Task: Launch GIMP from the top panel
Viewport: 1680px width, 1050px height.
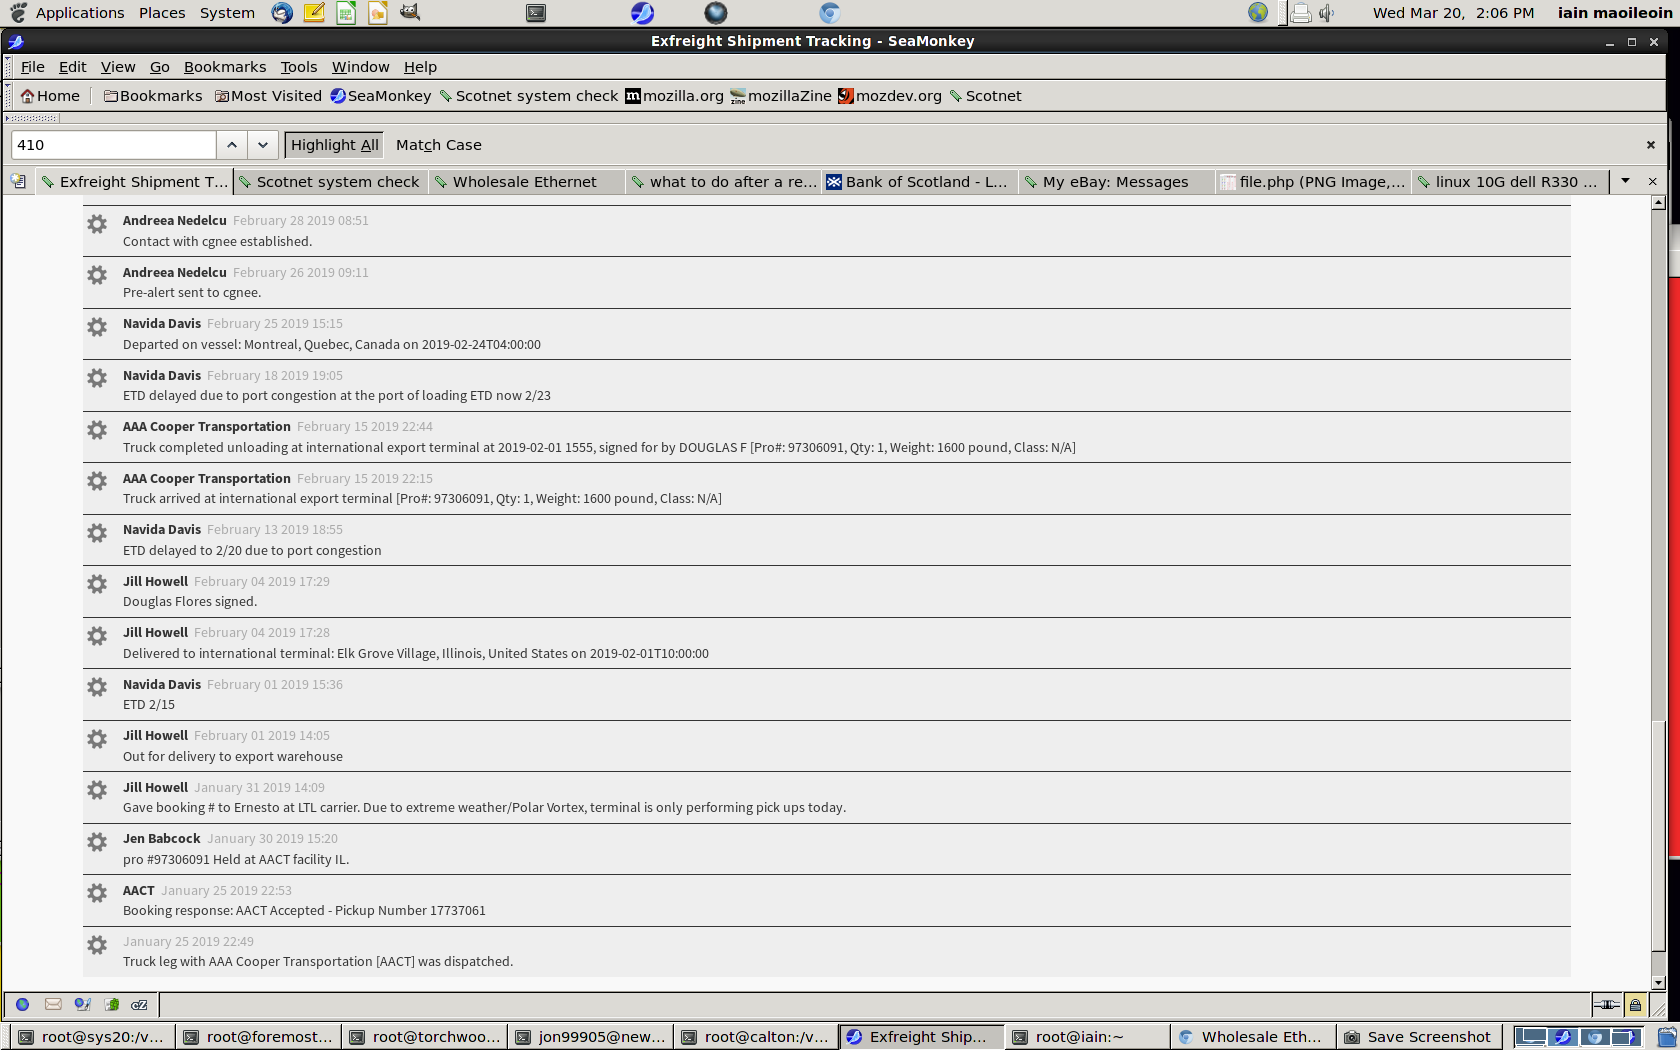Action: click(x=410, y=12)
